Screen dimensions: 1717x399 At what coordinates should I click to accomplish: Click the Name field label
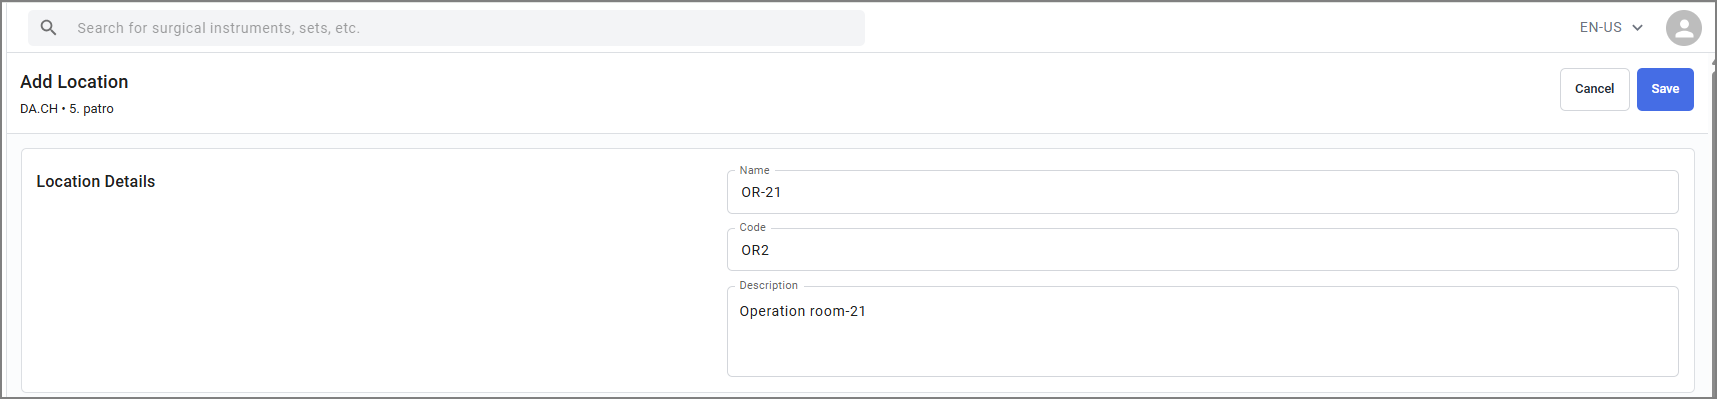(x=754, y=171)
